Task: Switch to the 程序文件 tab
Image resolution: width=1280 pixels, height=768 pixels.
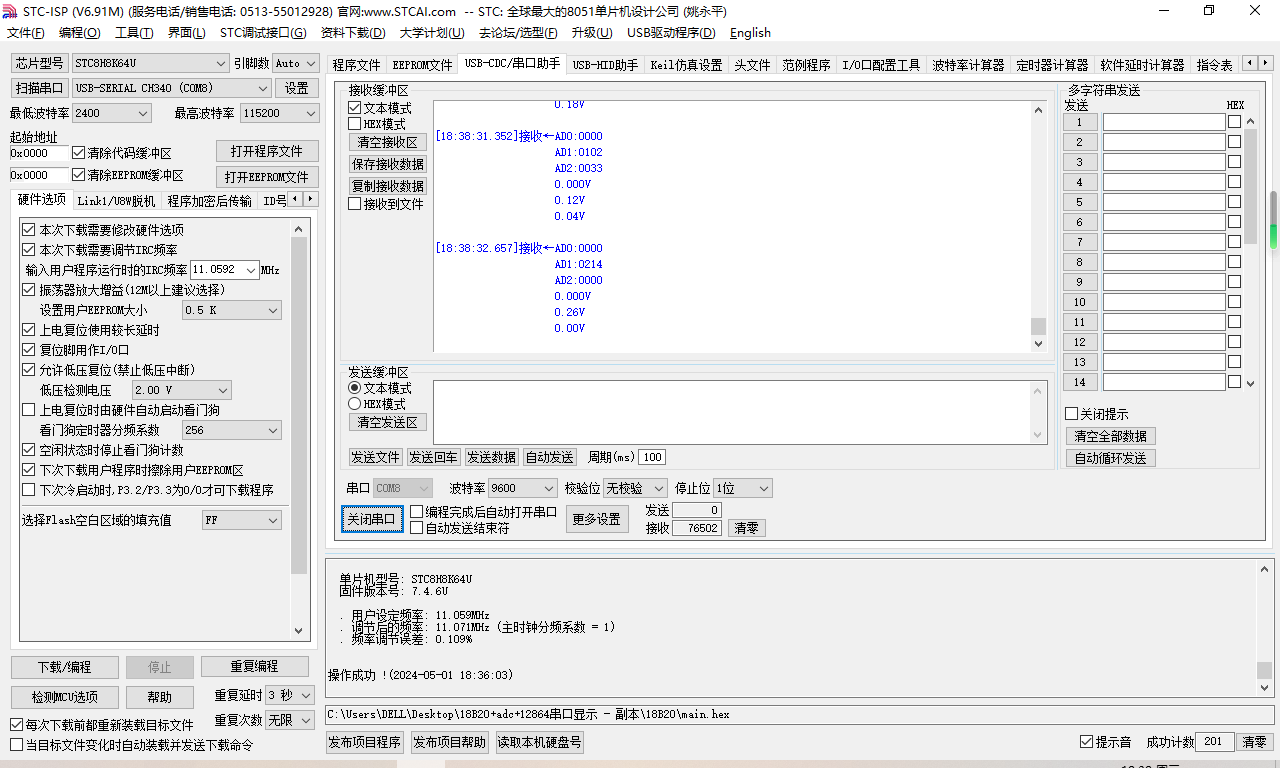Action: pos(357,65)
